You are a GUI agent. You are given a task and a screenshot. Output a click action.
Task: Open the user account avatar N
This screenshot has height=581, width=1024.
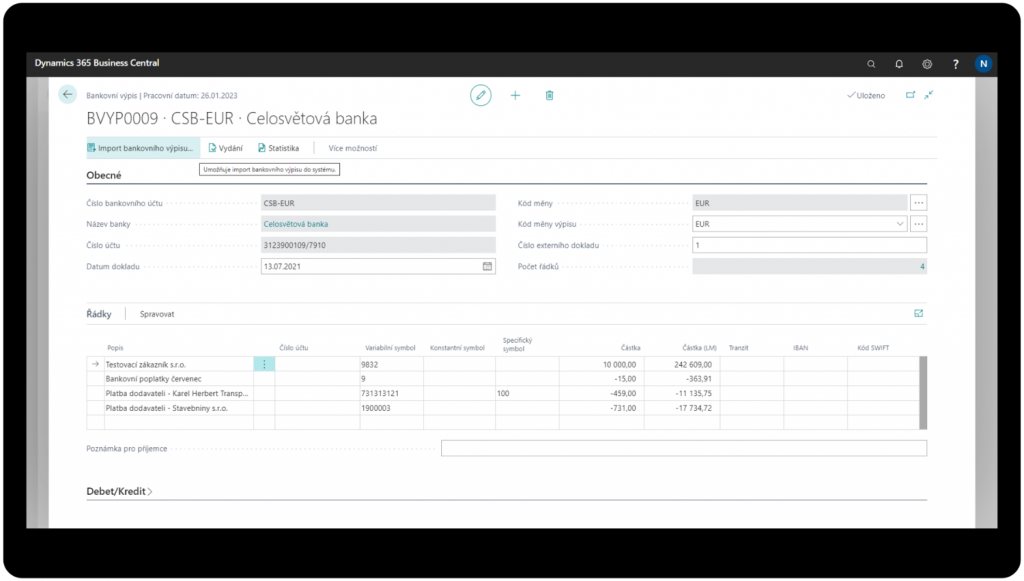(983, 63)
